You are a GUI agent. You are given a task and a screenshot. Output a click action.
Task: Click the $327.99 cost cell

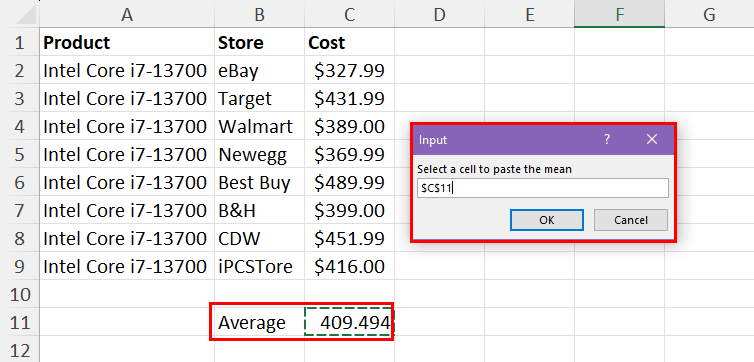tap(349, 70)
